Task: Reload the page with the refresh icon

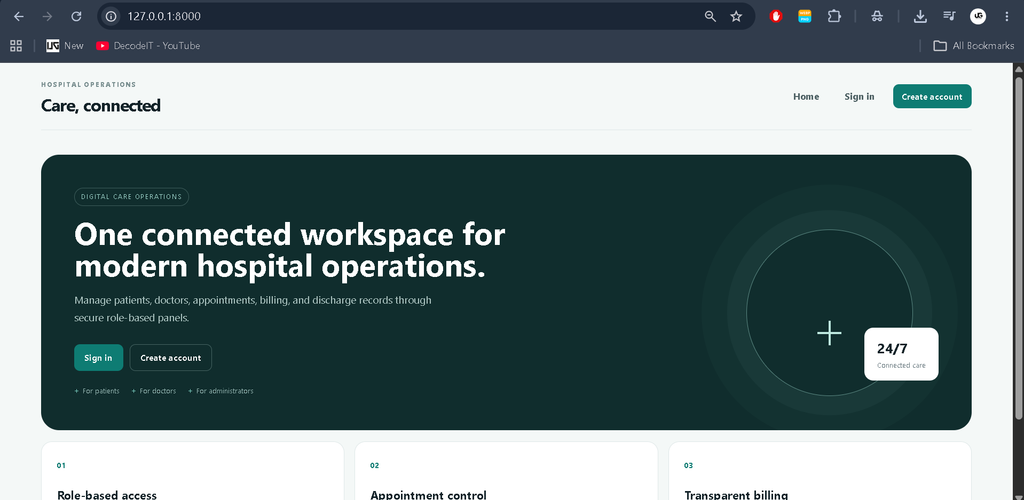Action: coord(76,16)
